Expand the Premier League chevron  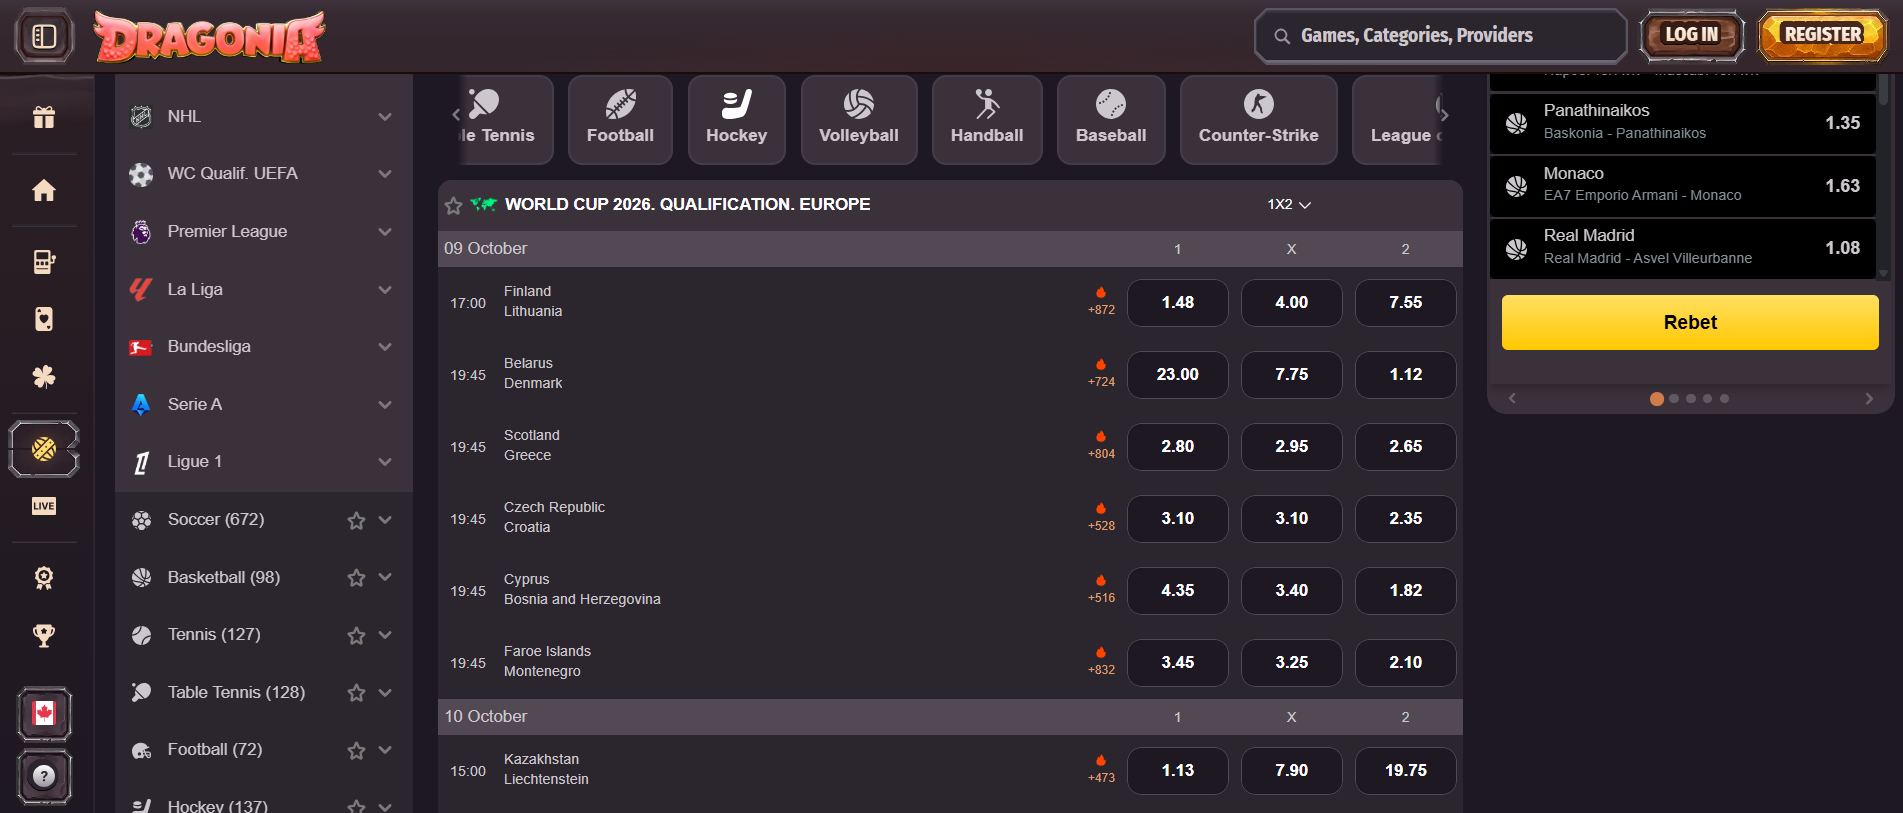pos(385,232)
